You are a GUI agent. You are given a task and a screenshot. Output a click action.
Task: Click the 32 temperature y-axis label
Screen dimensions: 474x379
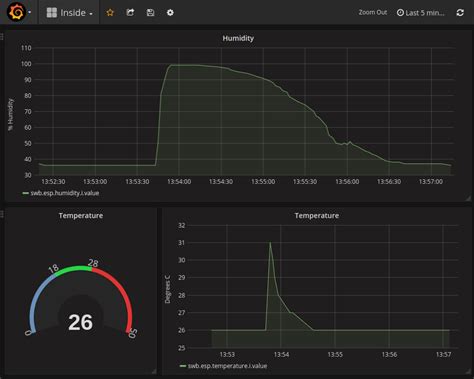(x=181, y=225)
